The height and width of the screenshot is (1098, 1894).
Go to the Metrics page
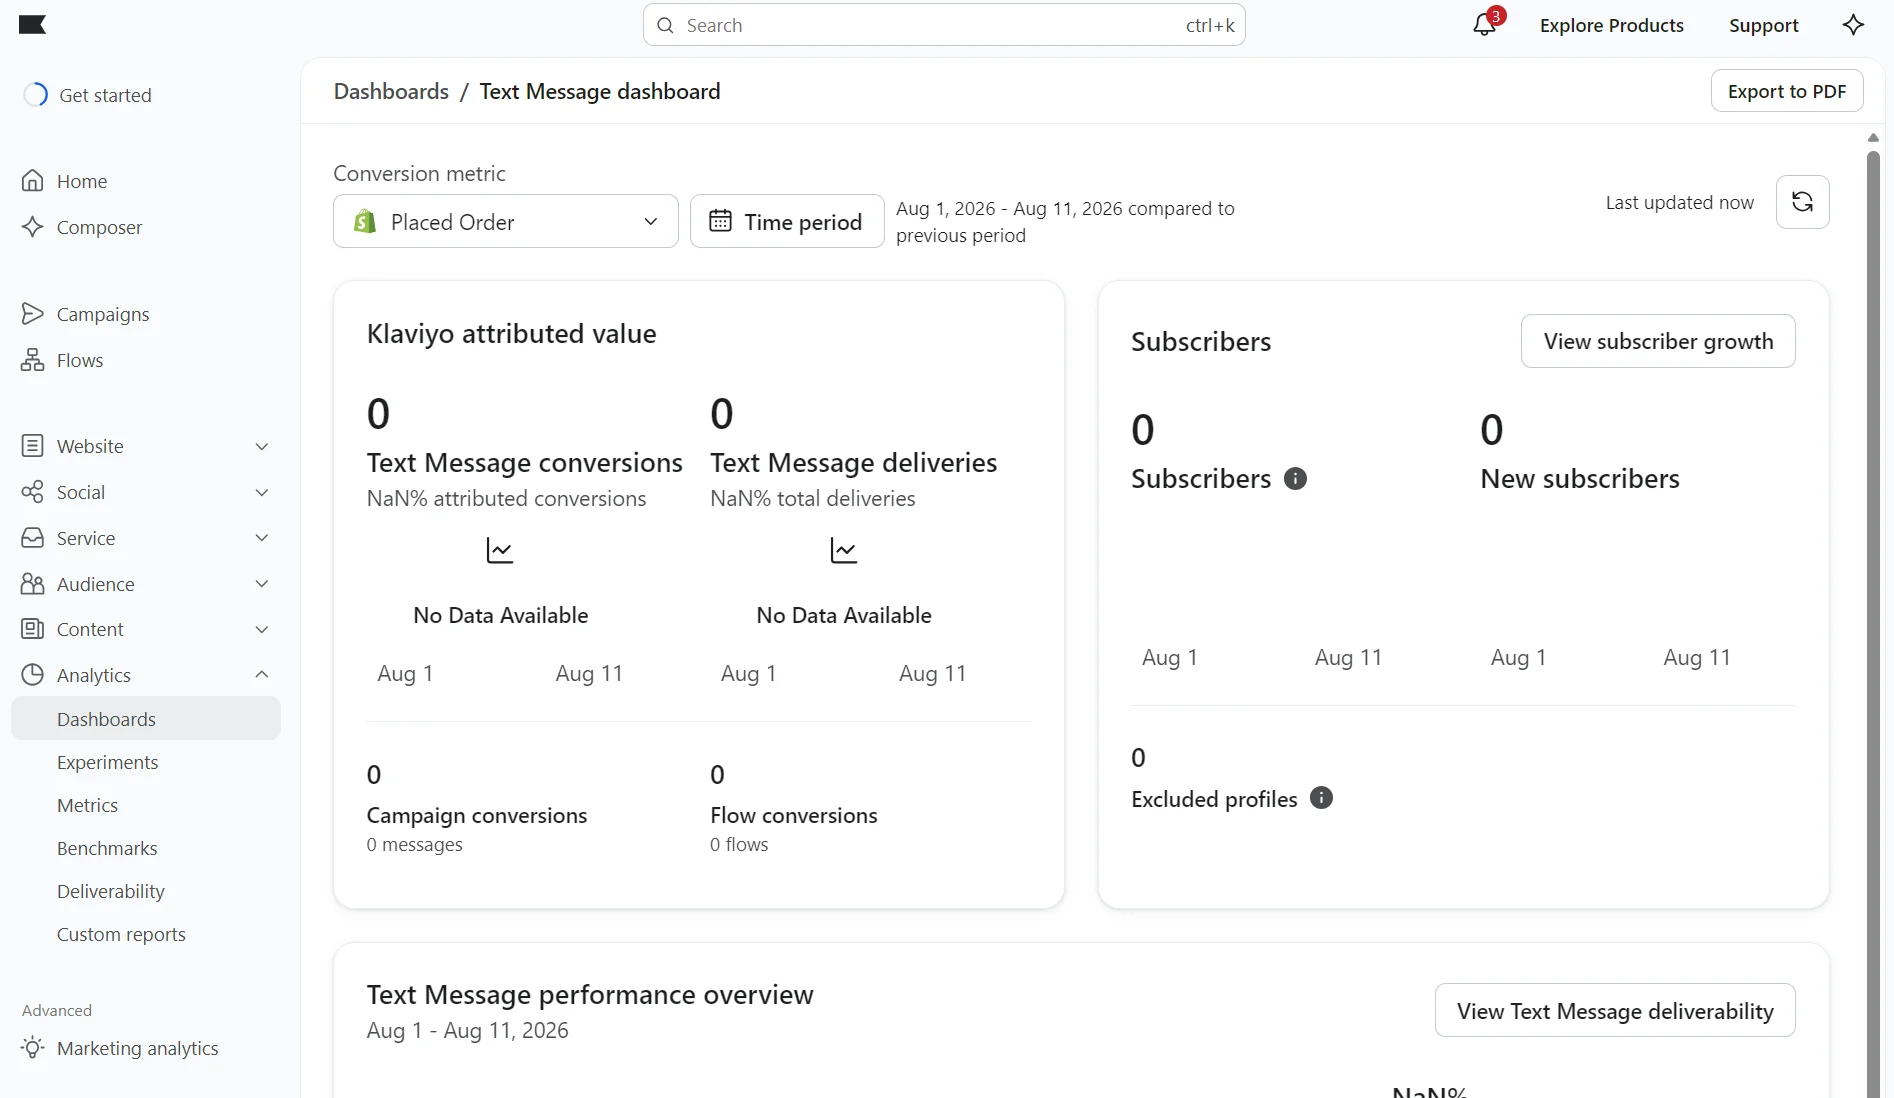click(88, 805)
